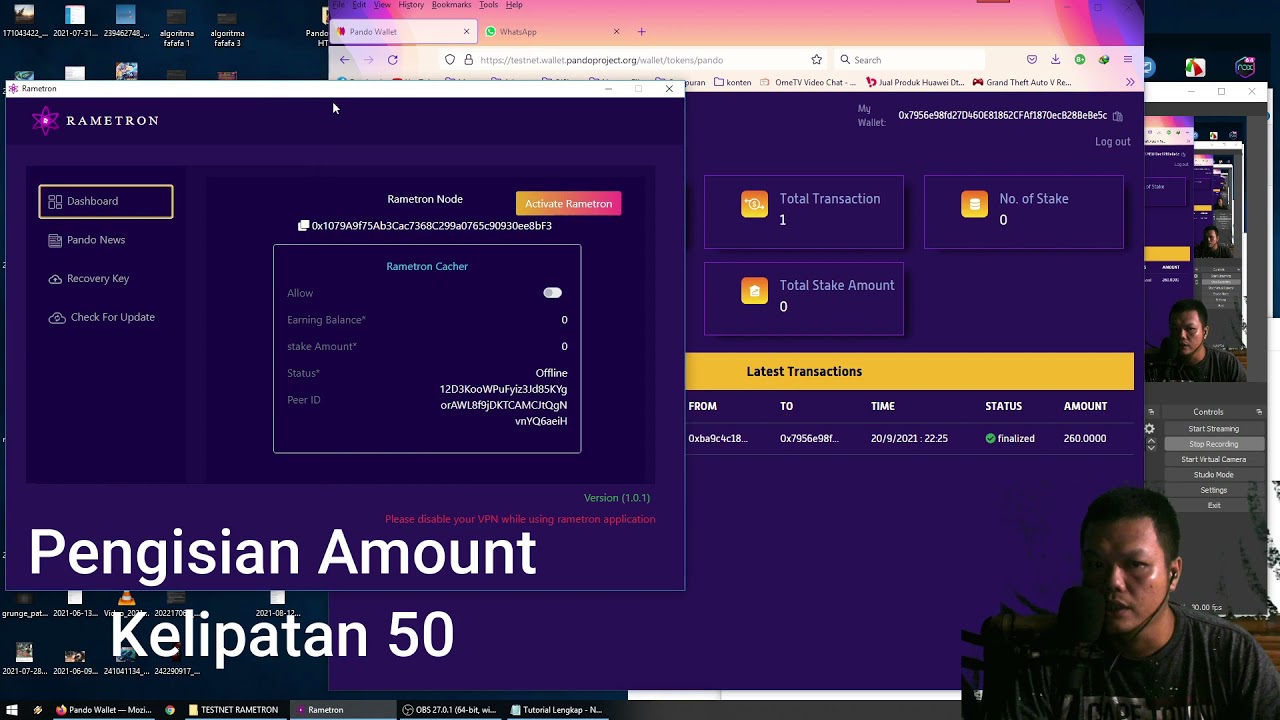The width and height of the screenshot is (1280, 720).
Task: Click the OBS Exit button
Action: point(1213,506)
